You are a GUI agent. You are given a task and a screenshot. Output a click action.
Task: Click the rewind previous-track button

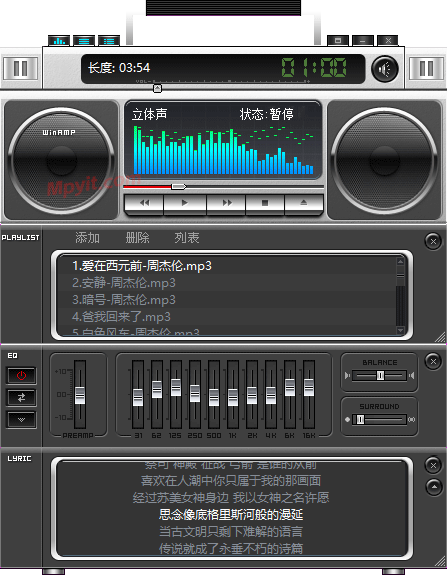[144, 203]
